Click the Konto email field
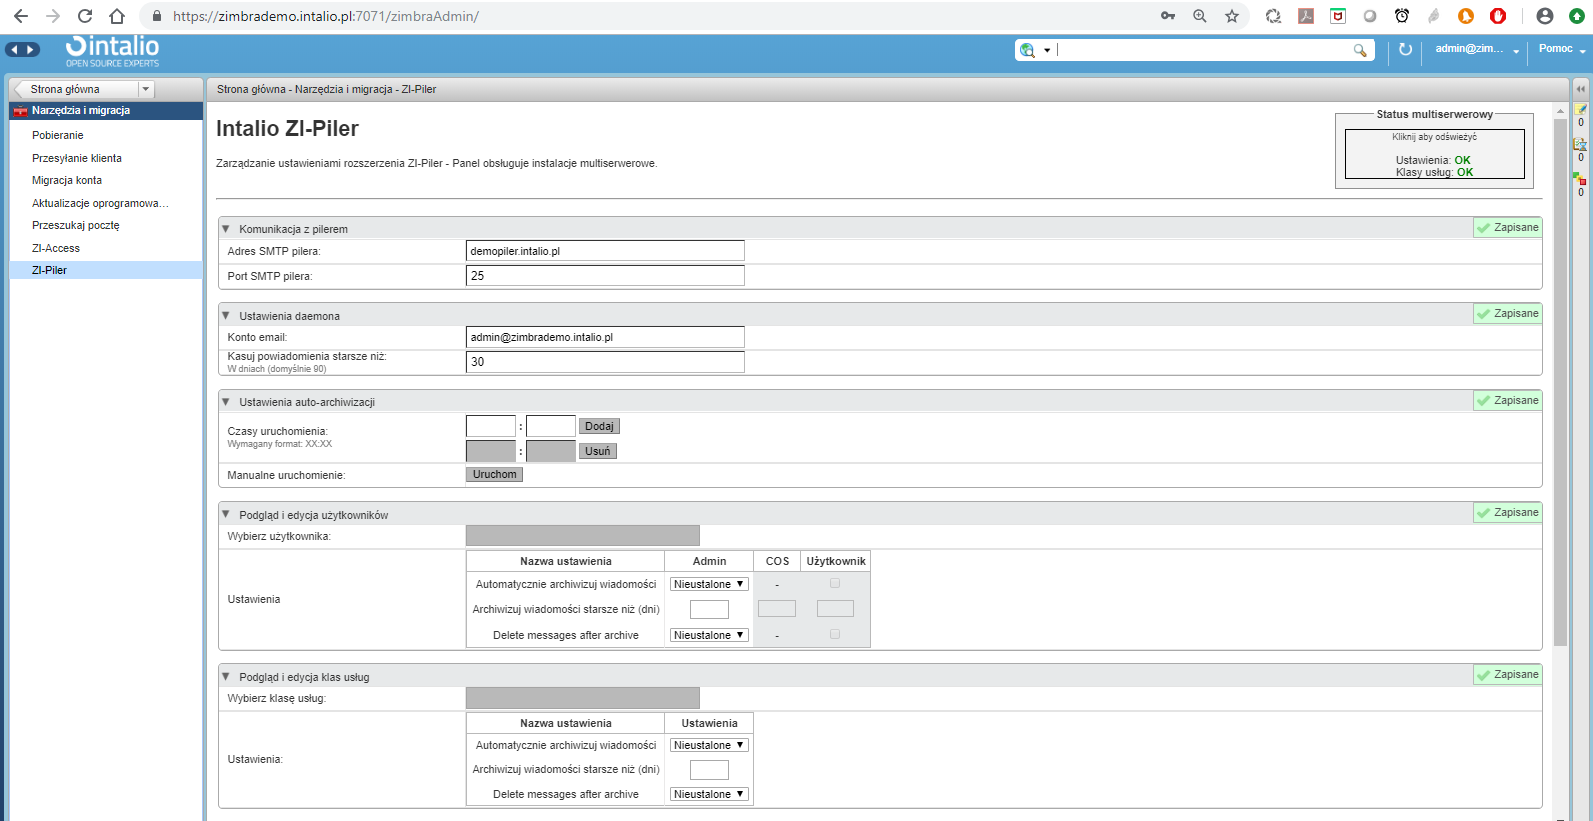Screen dimensions: 1593x821 click(x=605, y=337)
